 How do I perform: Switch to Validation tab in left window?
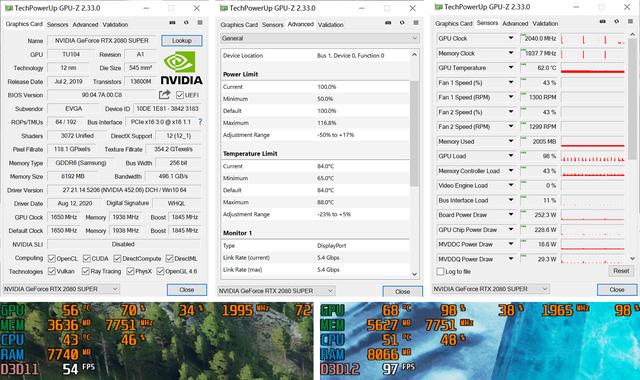coord(115,24)
